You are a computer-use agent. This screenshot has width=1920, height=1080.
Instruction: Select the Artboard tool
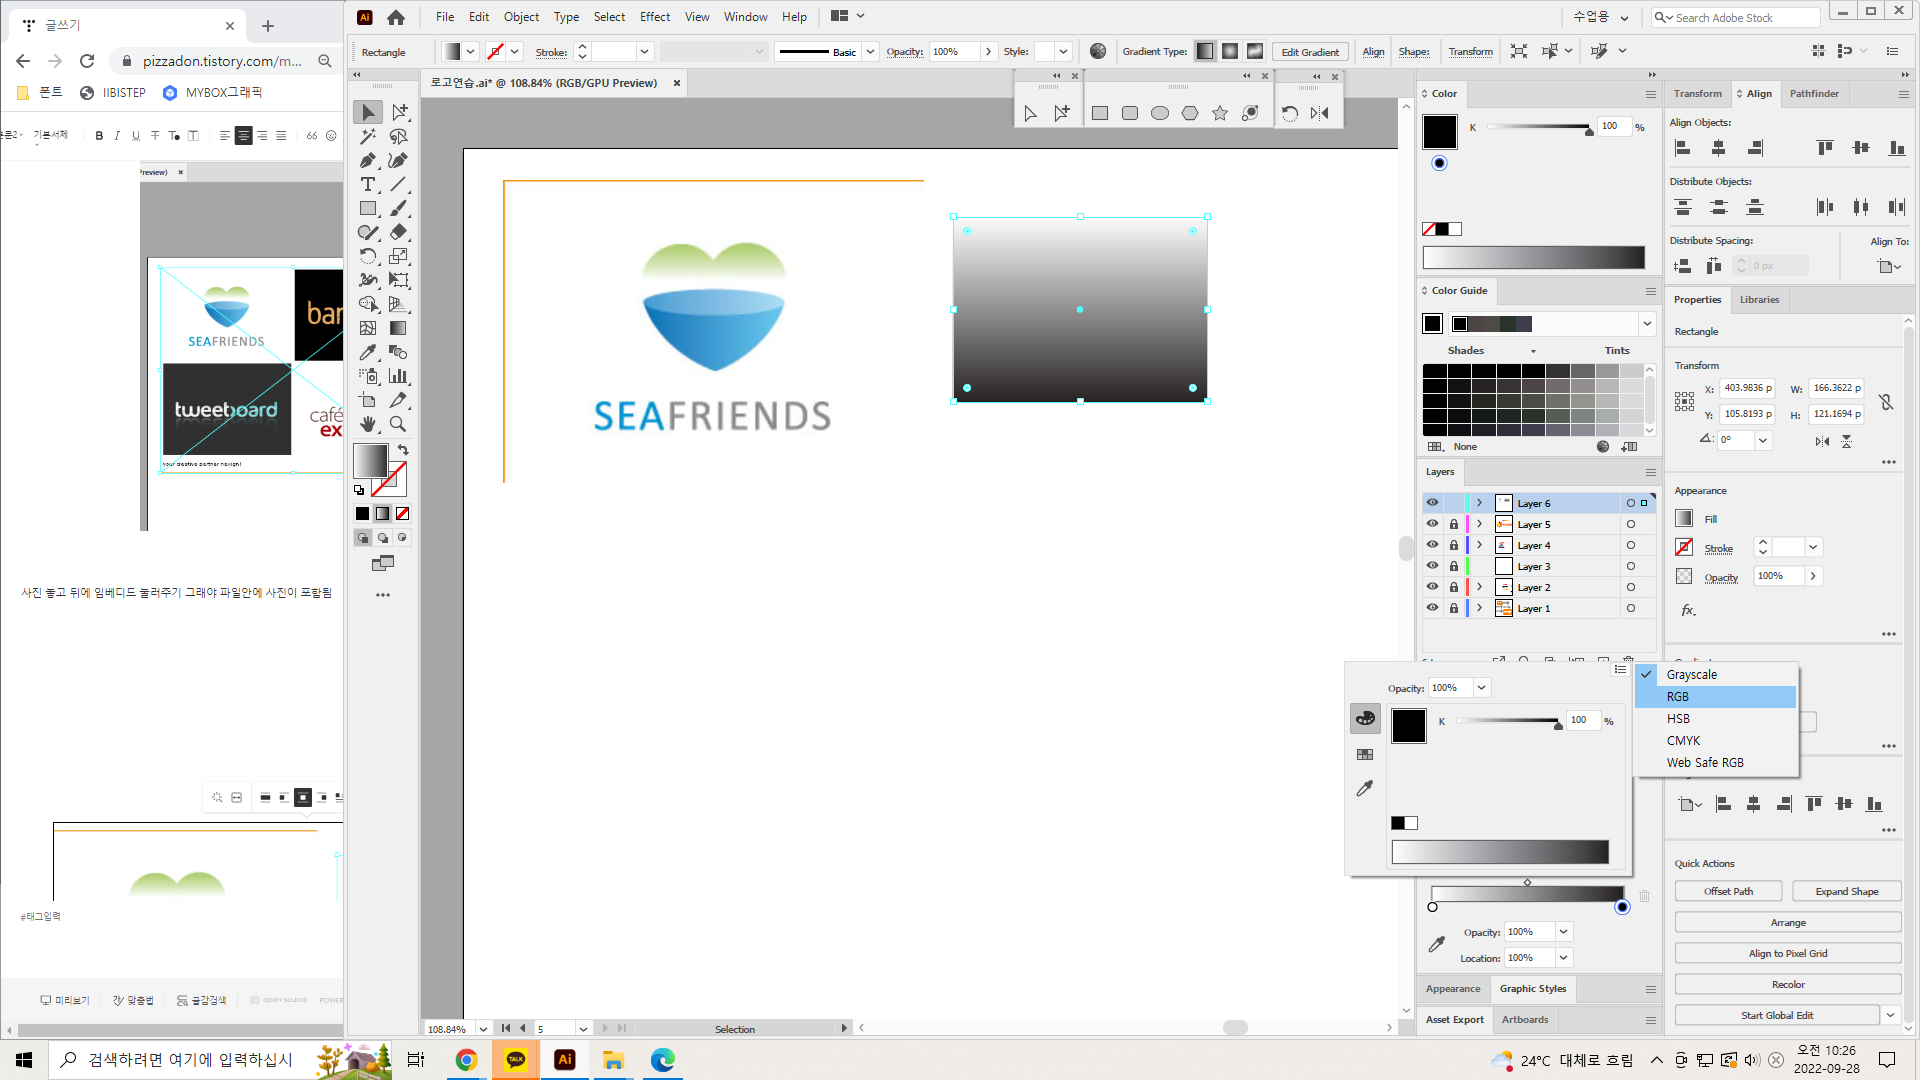368,400
